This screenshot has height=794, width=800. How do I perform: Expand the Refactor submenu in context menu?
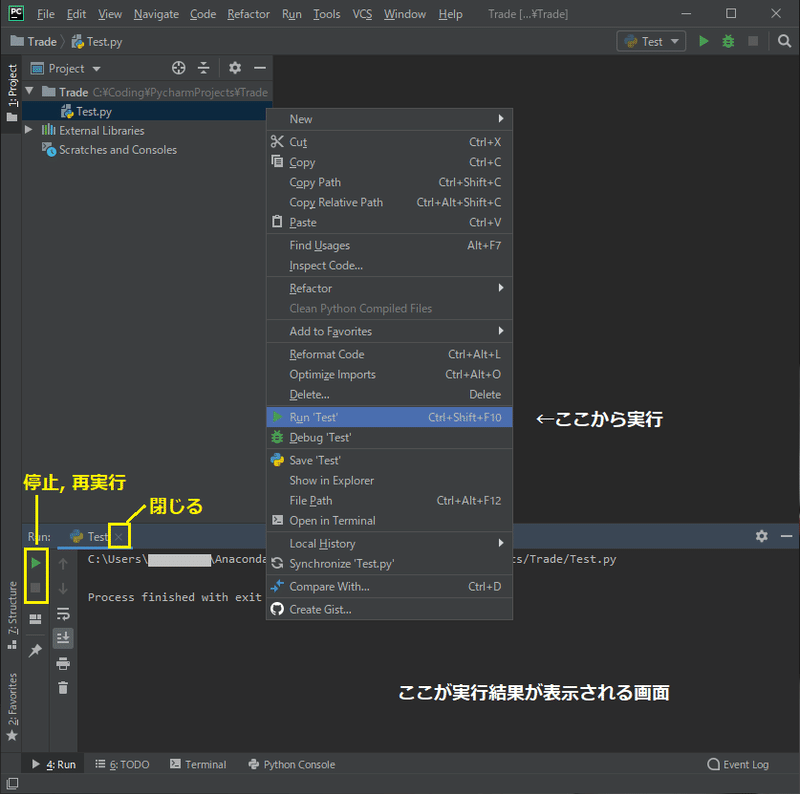[x=389, y=288]
